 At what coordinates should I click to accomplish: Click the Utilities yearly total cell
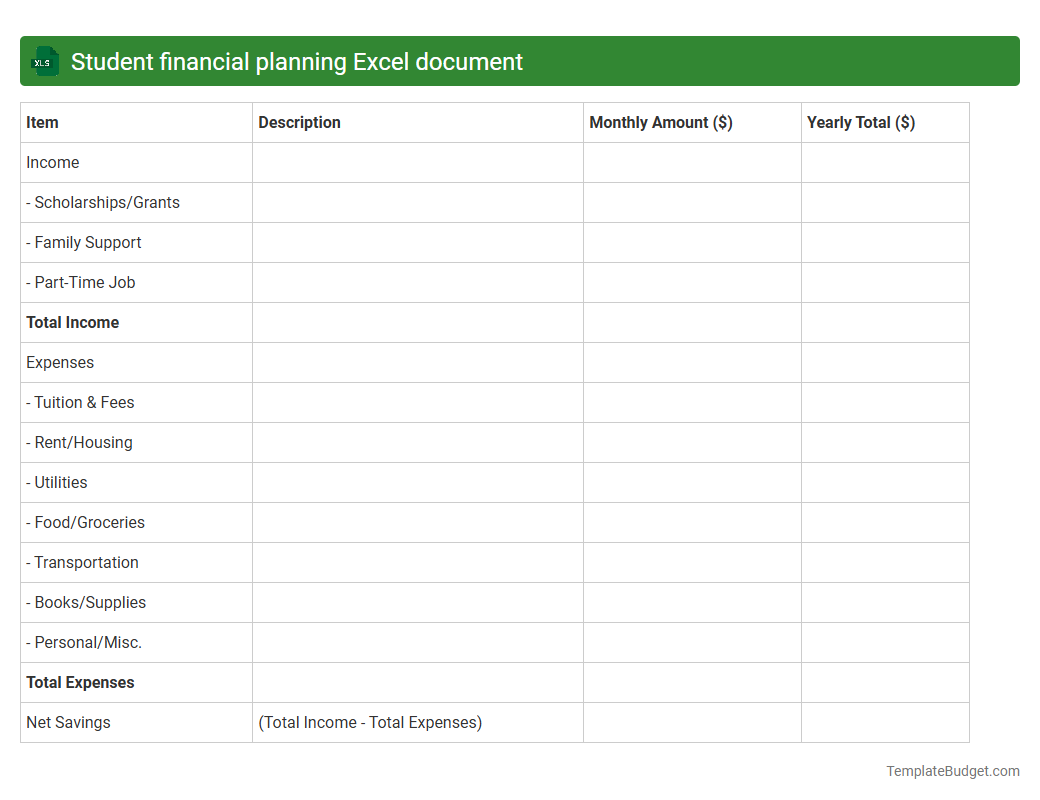884,482
